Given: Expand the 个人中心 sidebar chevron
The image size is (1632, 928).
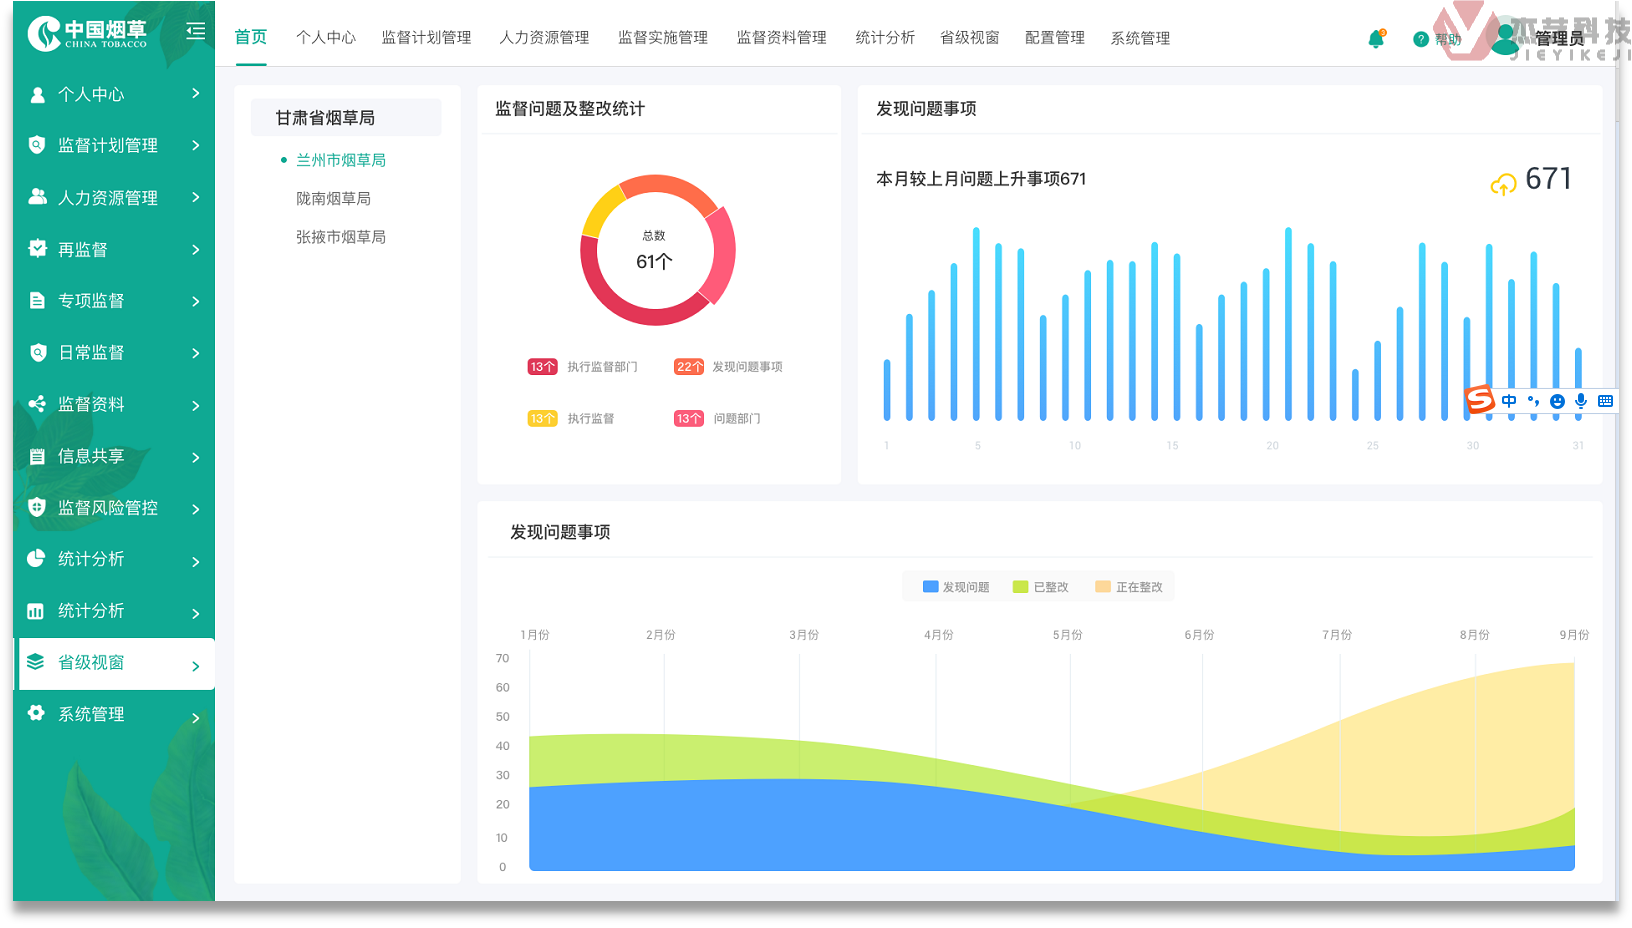Looking at the screenshot, I should click(x=196, y=93).
